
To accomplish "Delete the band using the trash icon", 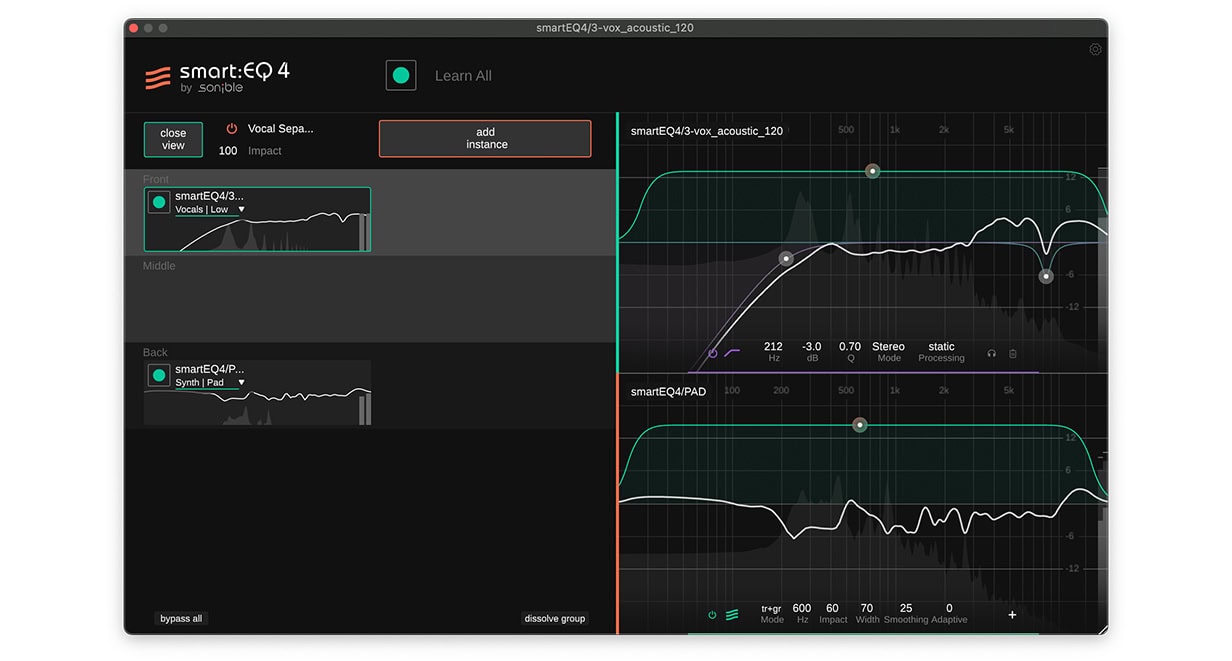I will pyautogui.click(x=1013, y=353).
